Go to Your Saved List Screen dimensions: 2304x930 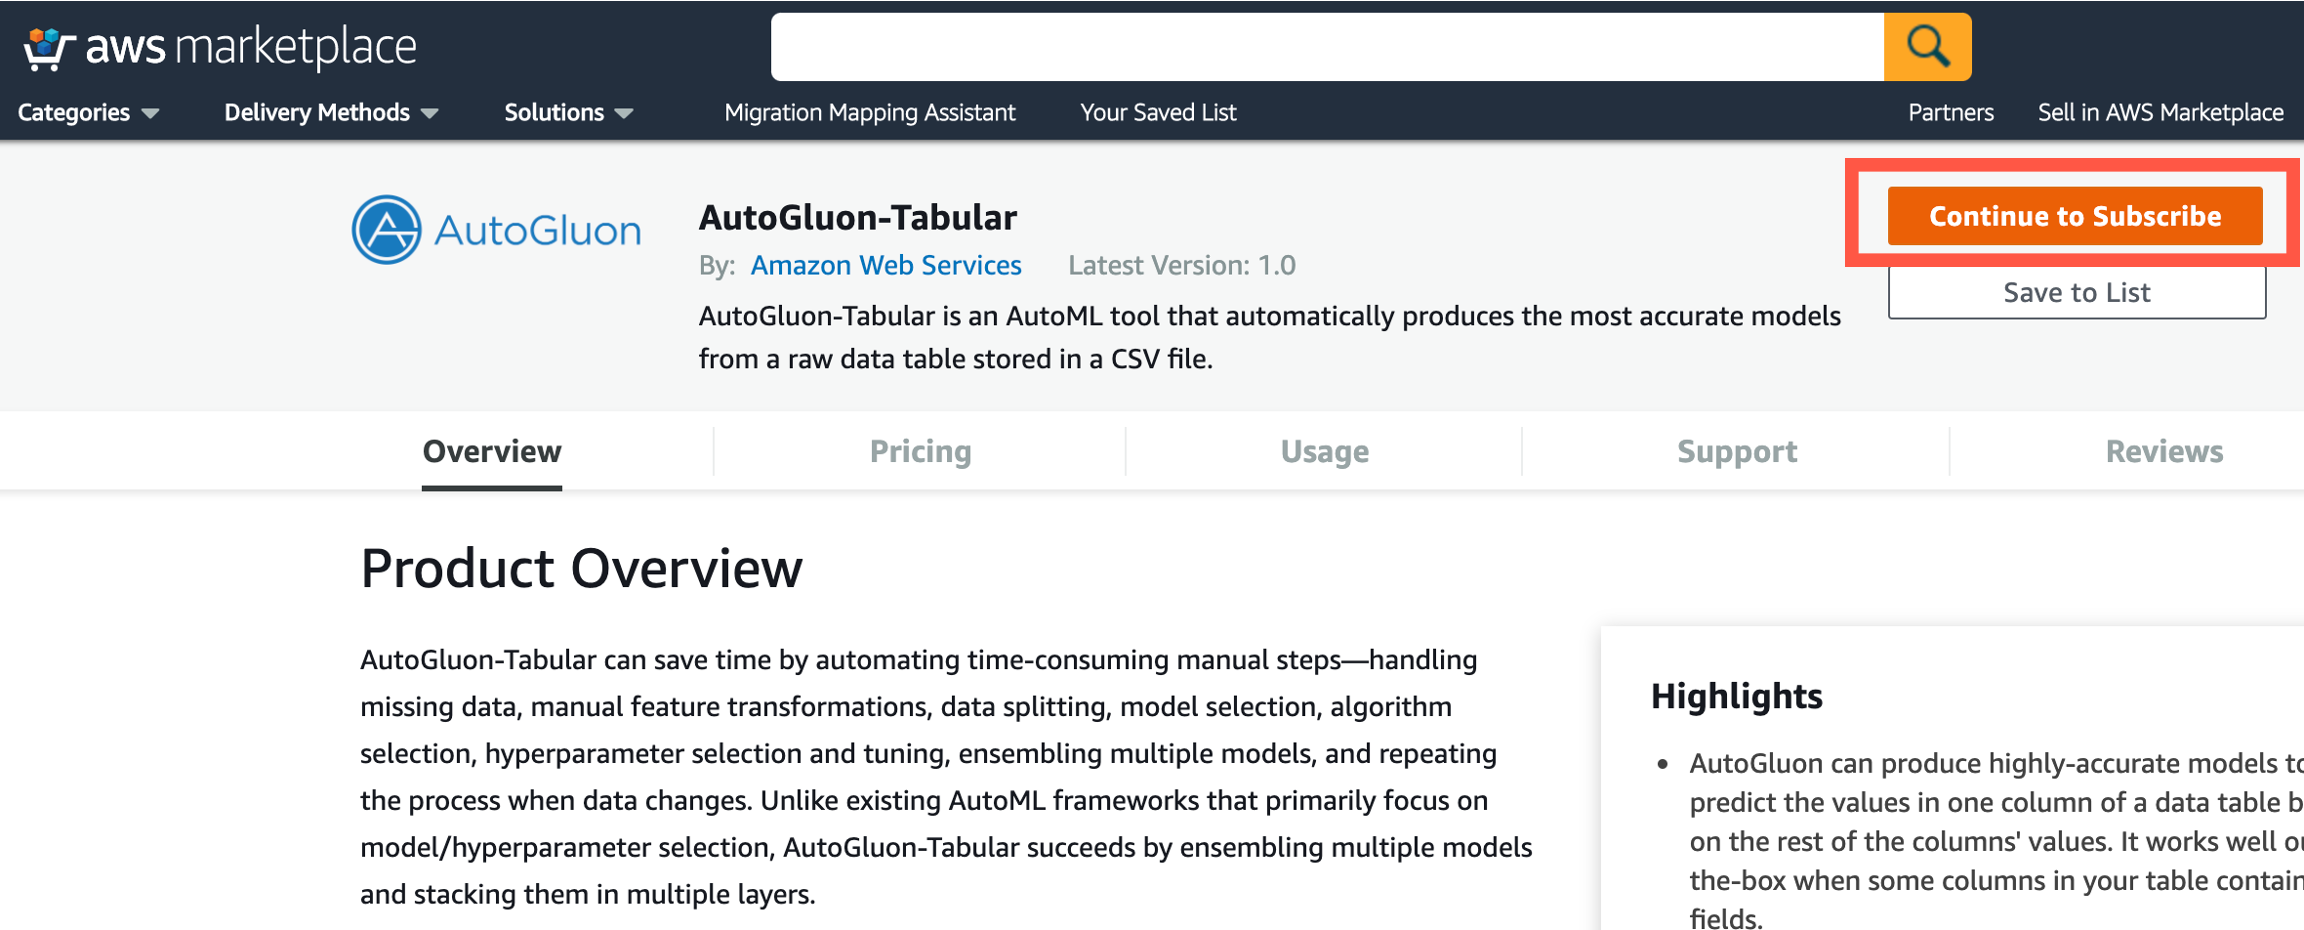(x=1157, y=112)
